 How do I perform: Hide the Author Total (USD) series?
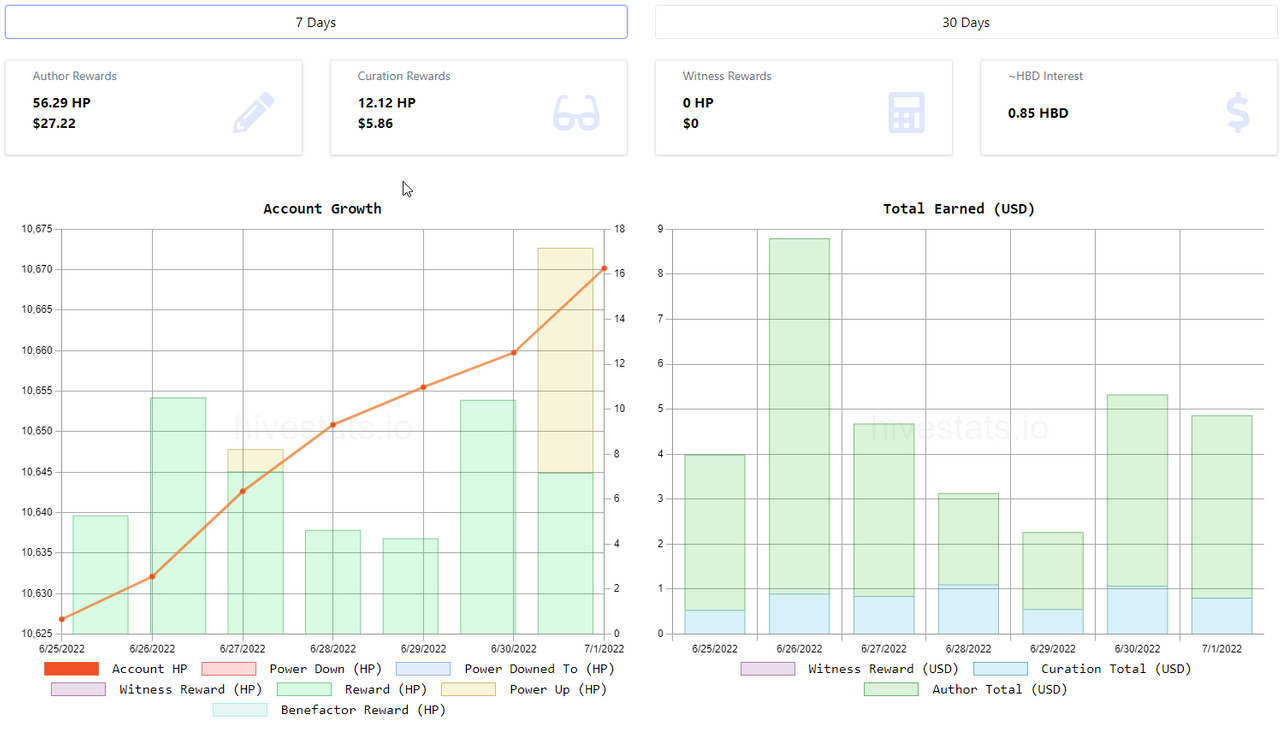pyautogui.click(x=966, y=689)
